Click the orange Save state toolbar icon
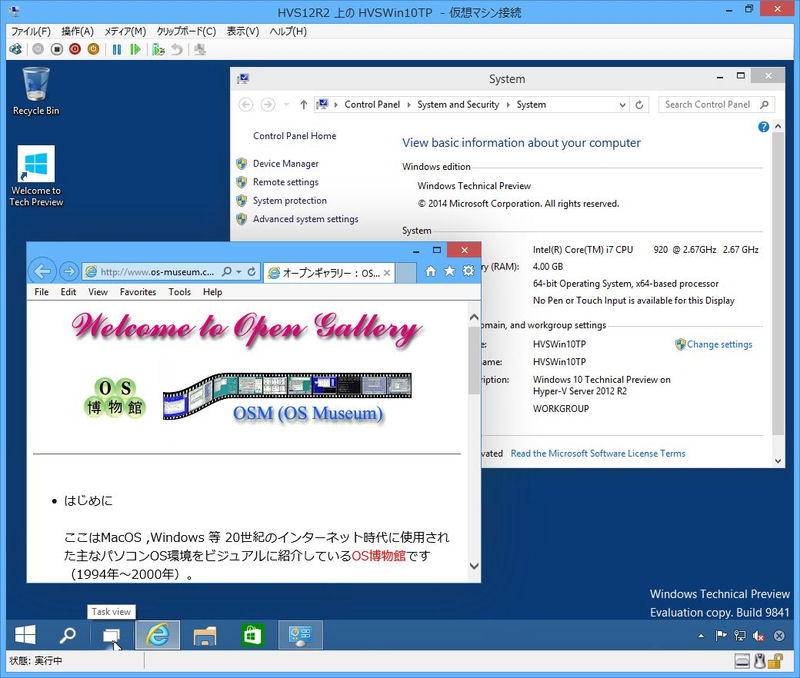Screen dimensions: 800x678 pos(93,49)
